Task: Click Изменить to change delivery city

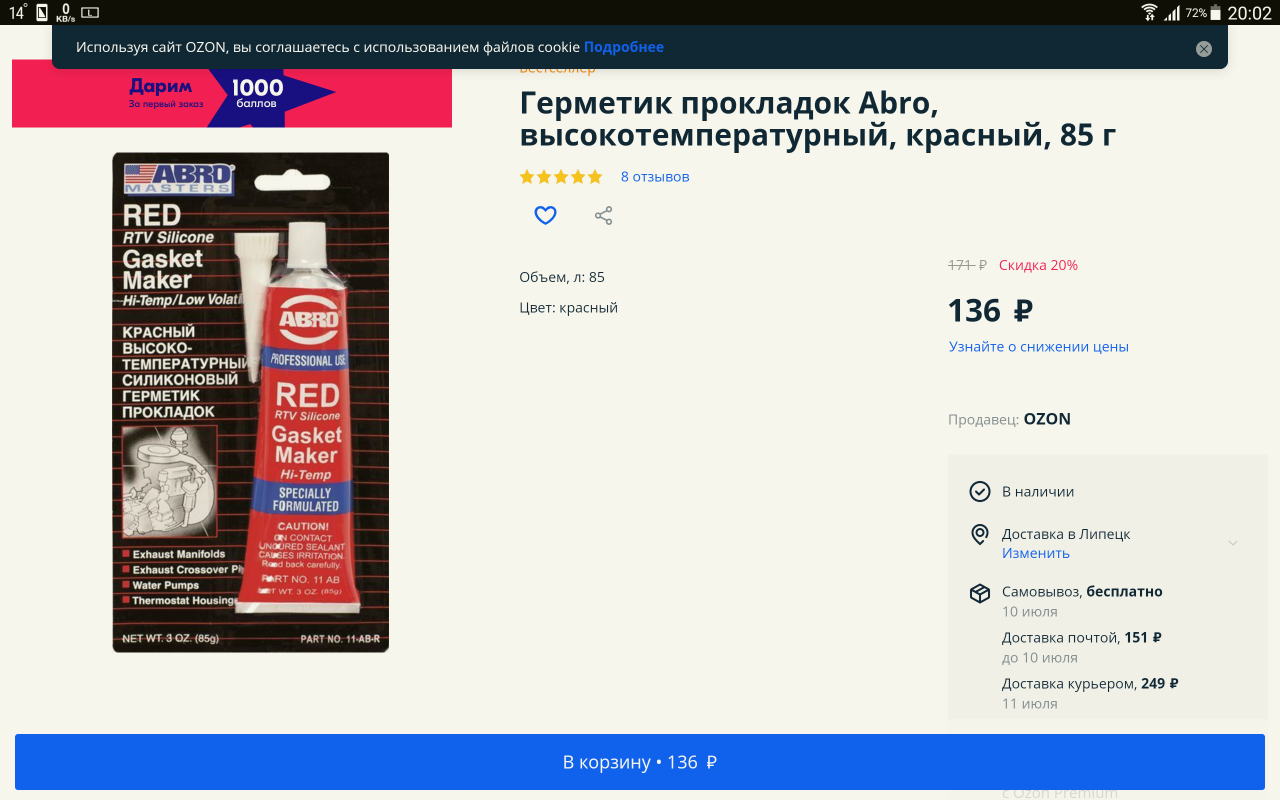Action: pyautogui.click(x=1036, y=553)
